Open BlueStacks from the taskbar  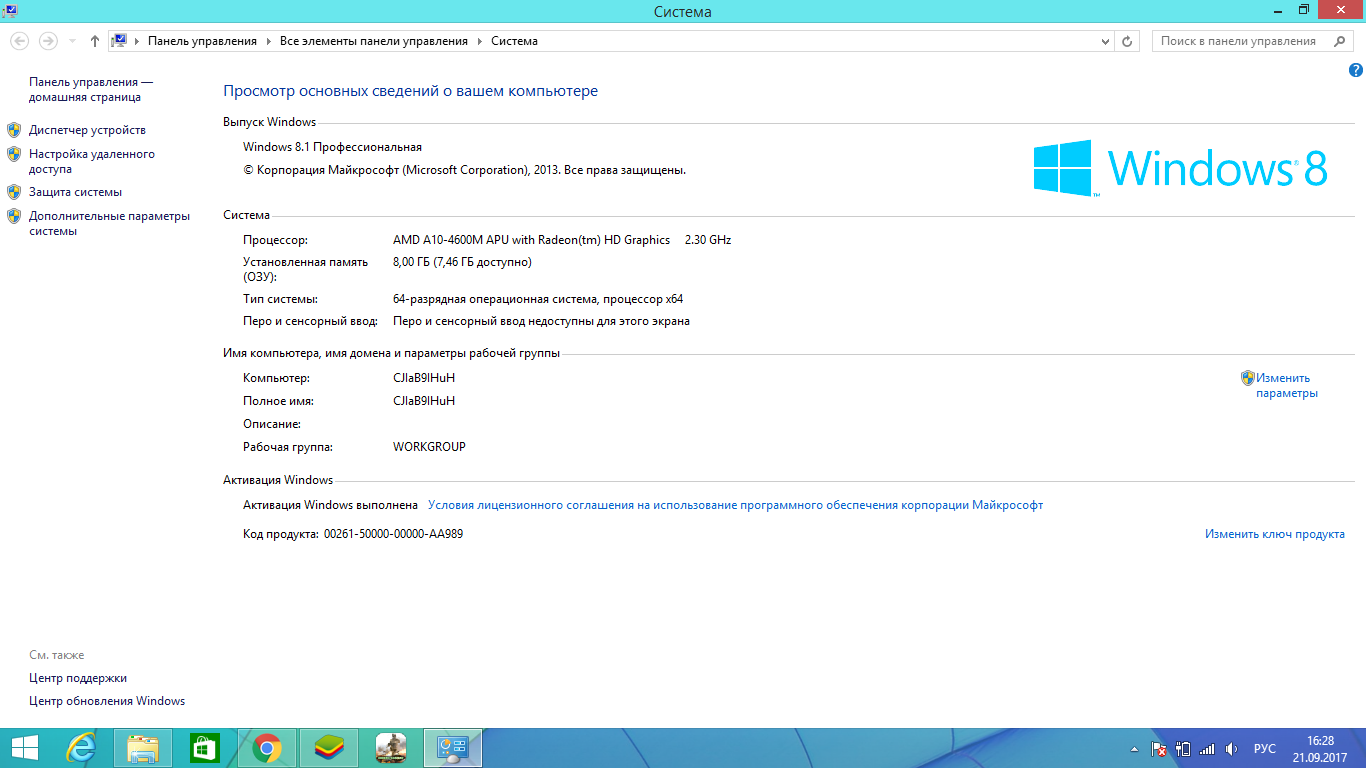tap(329, 748)
